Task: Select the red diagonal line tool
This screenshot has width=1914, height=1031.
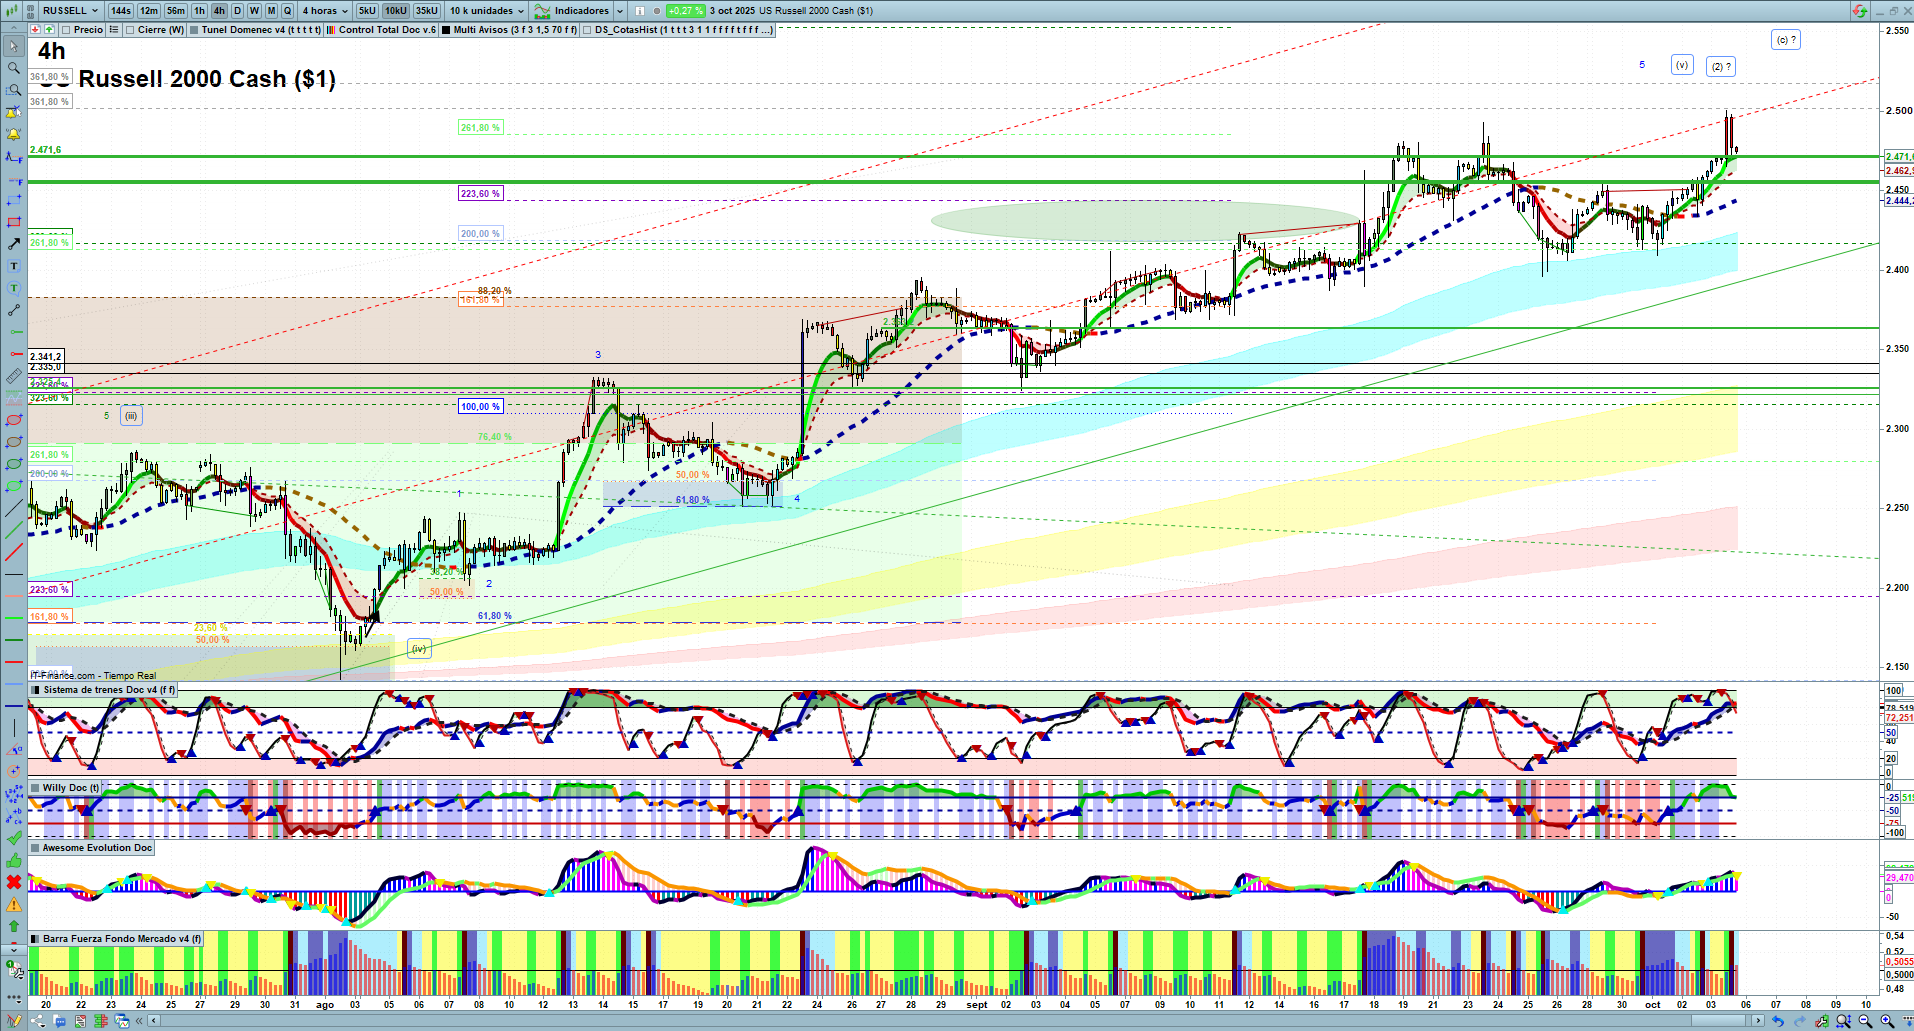Action: point(14,552)
